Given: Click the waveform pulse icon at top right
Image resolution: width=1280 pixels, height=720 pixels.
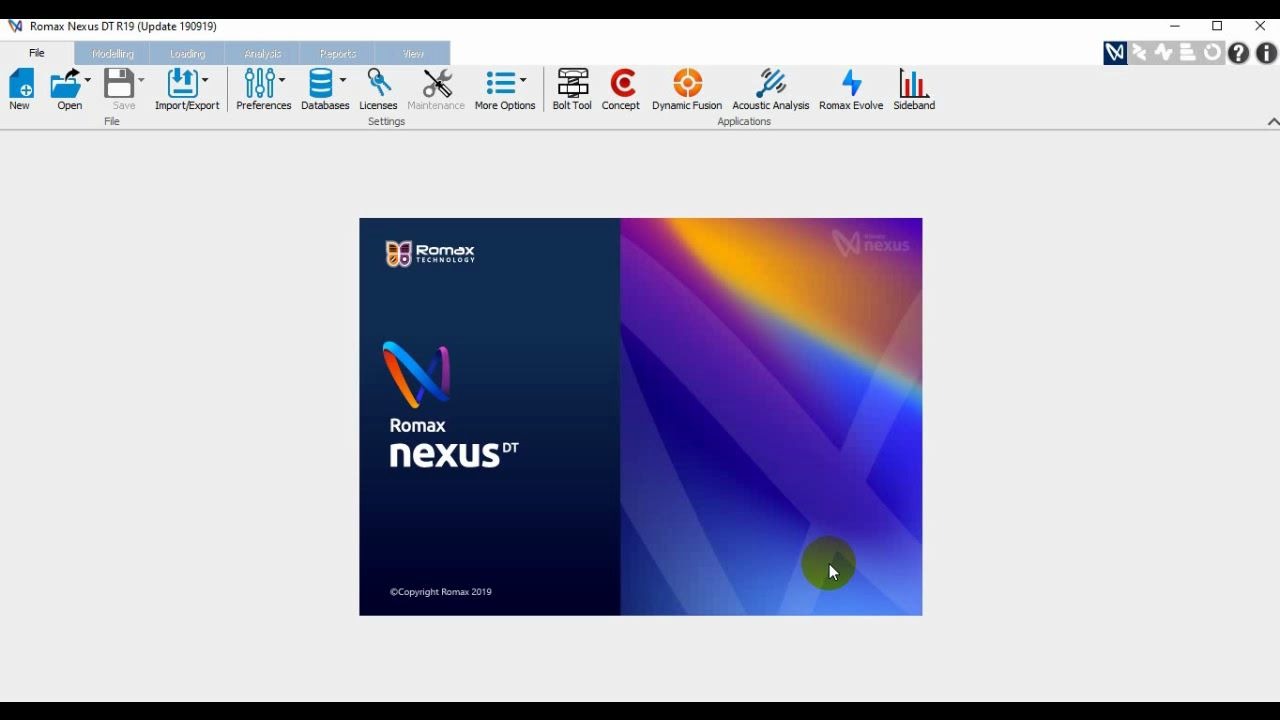Looking at the screenshot, I should point(1163,53).
